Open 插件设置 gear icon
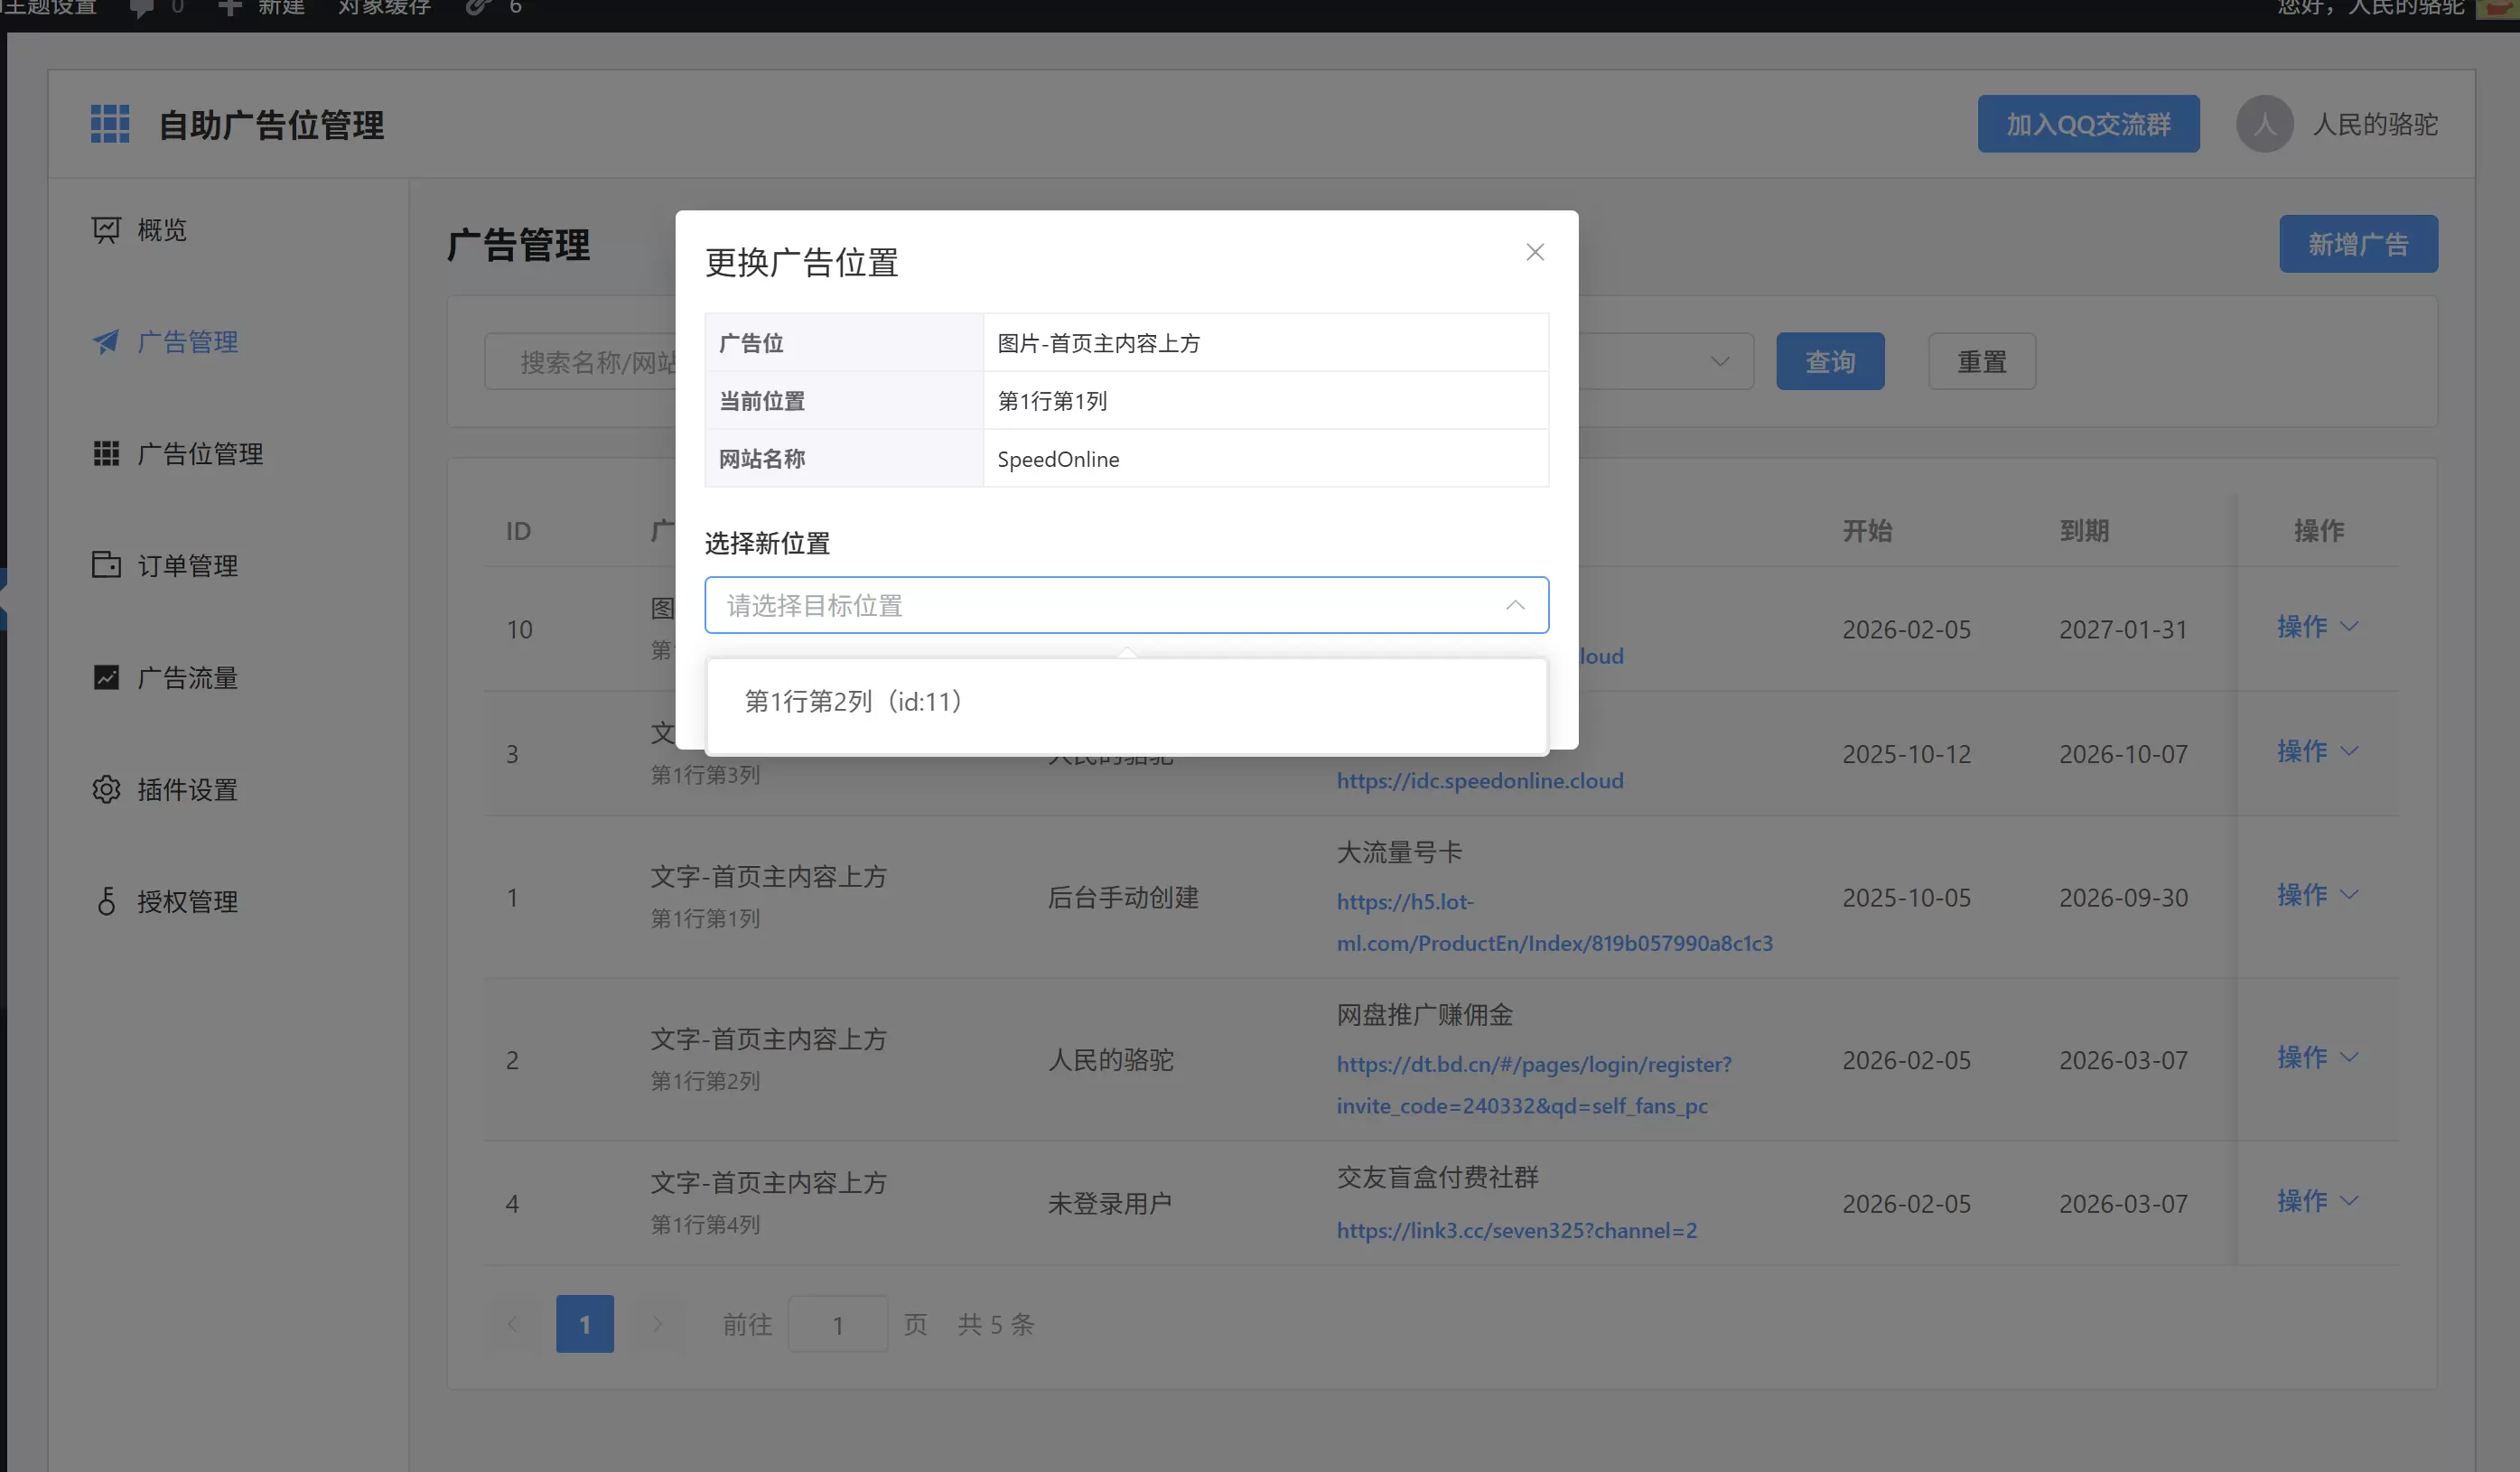The height and width of the screenshot is (1472, 2520). click(x=106, y=790)
